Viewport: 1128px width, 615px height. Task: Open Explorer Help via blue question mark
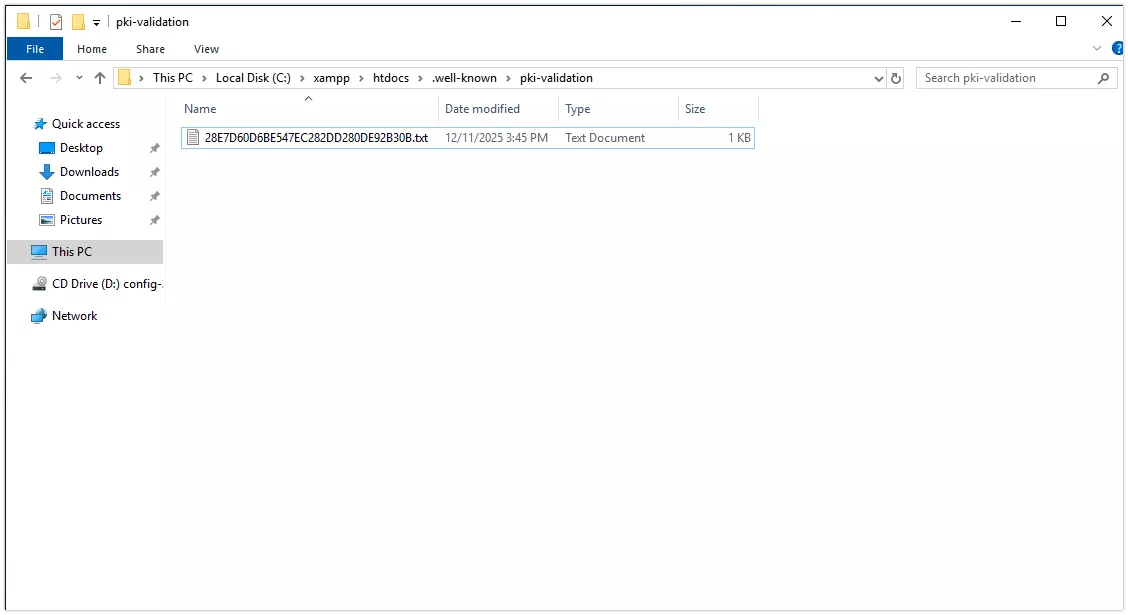pos(1118,48)
